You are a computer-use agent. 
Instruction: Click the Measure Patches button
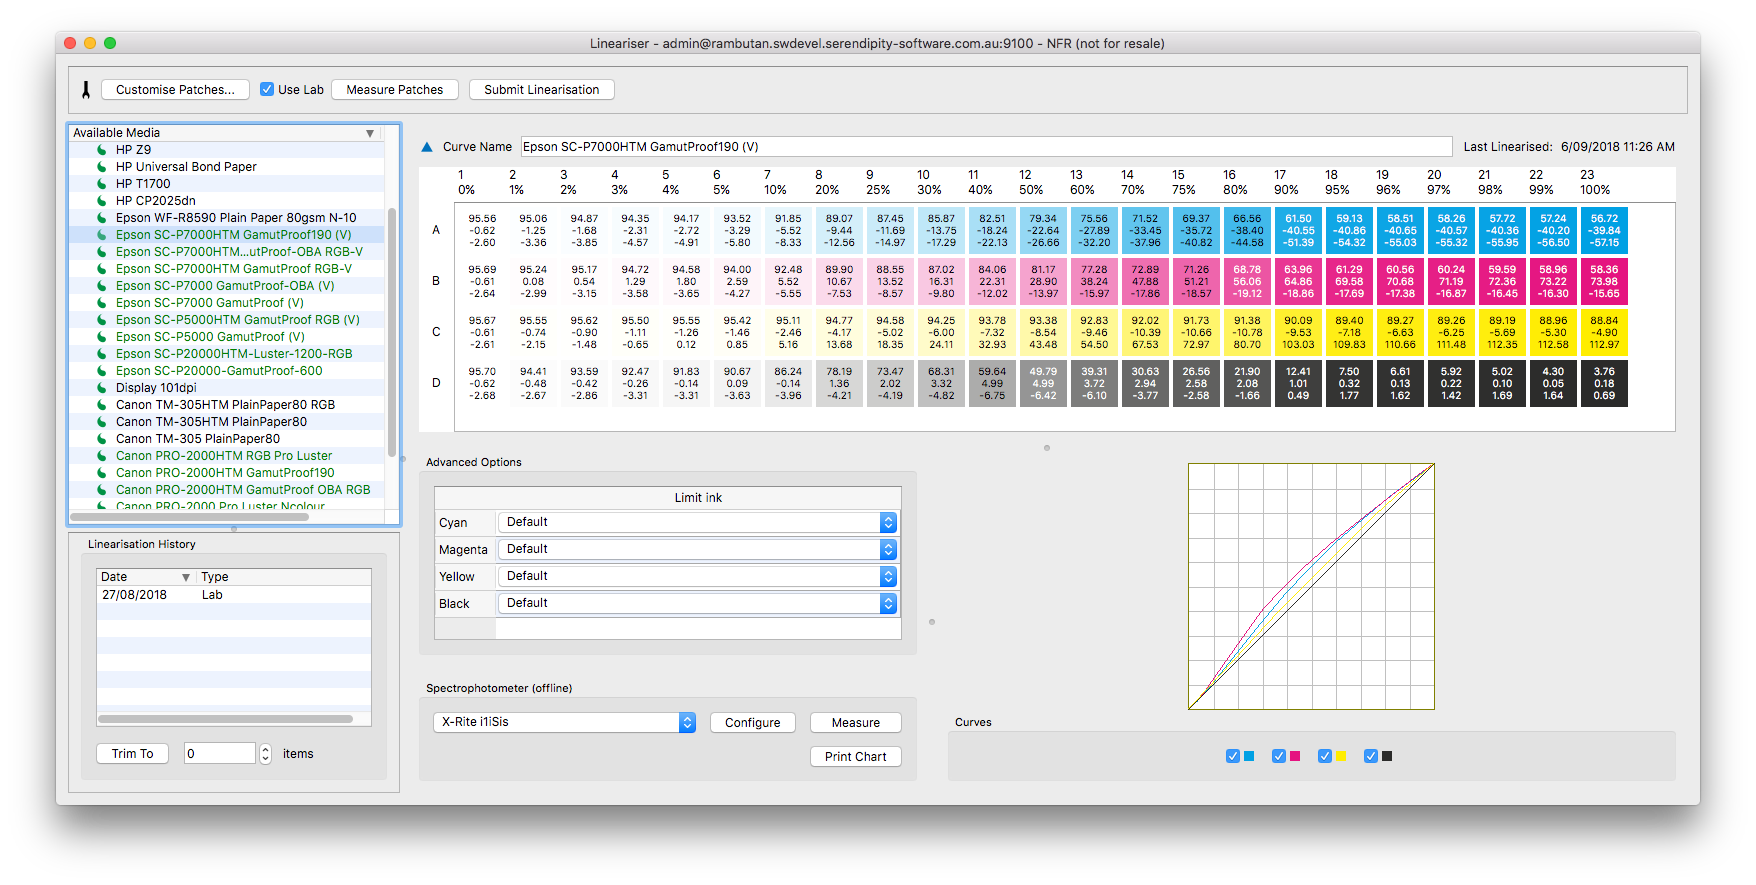click(395, 90)
